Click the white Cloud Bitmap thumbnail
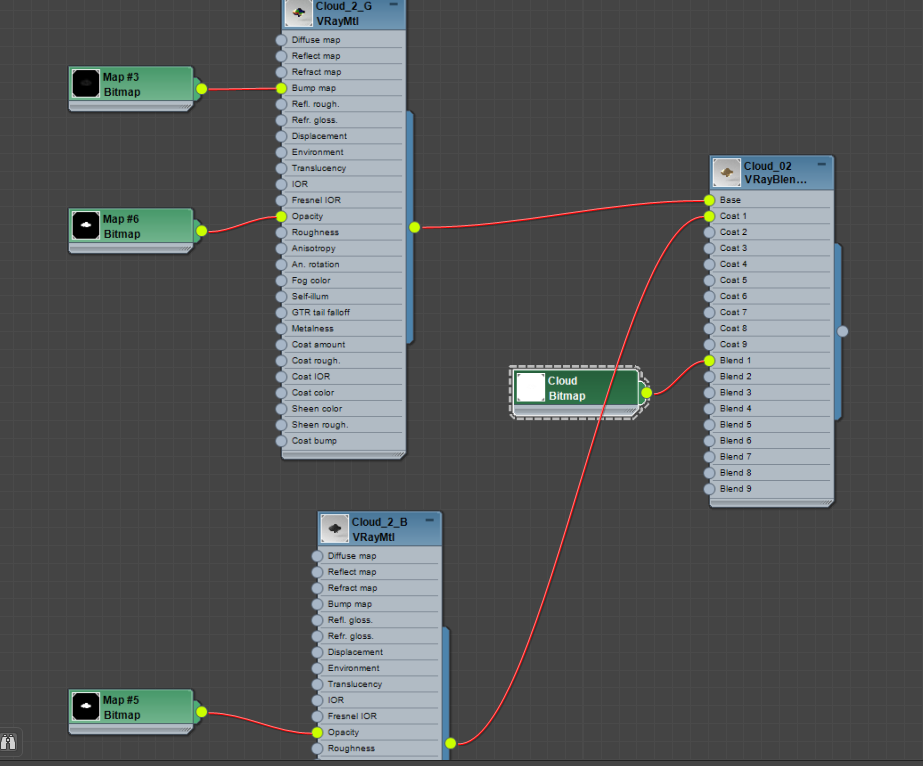This screenshot has width=923, height=766. (x=530, y=387)
